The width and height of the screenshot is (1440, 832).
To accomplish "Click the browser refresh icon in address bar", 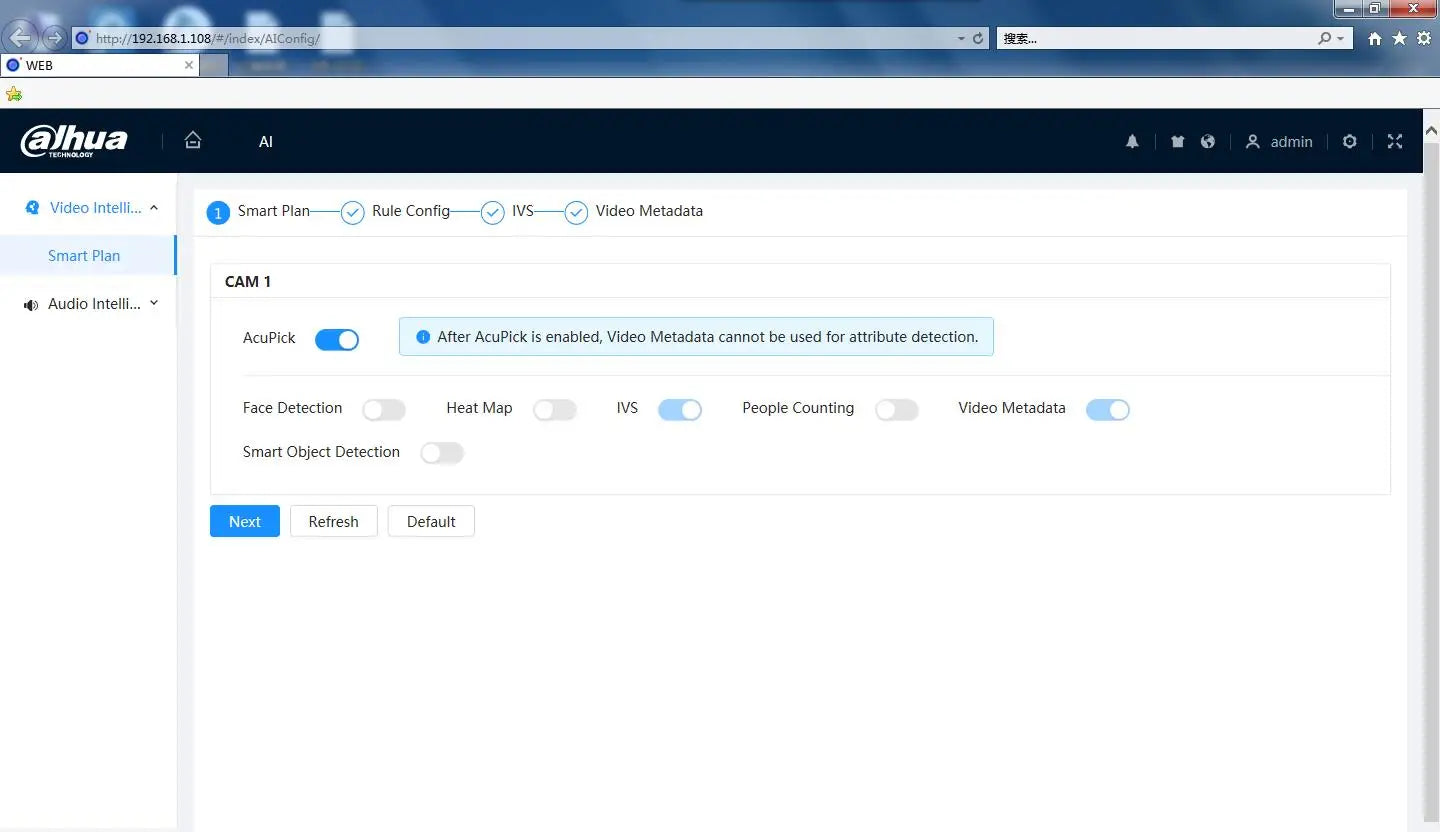I will click(978, 38).
